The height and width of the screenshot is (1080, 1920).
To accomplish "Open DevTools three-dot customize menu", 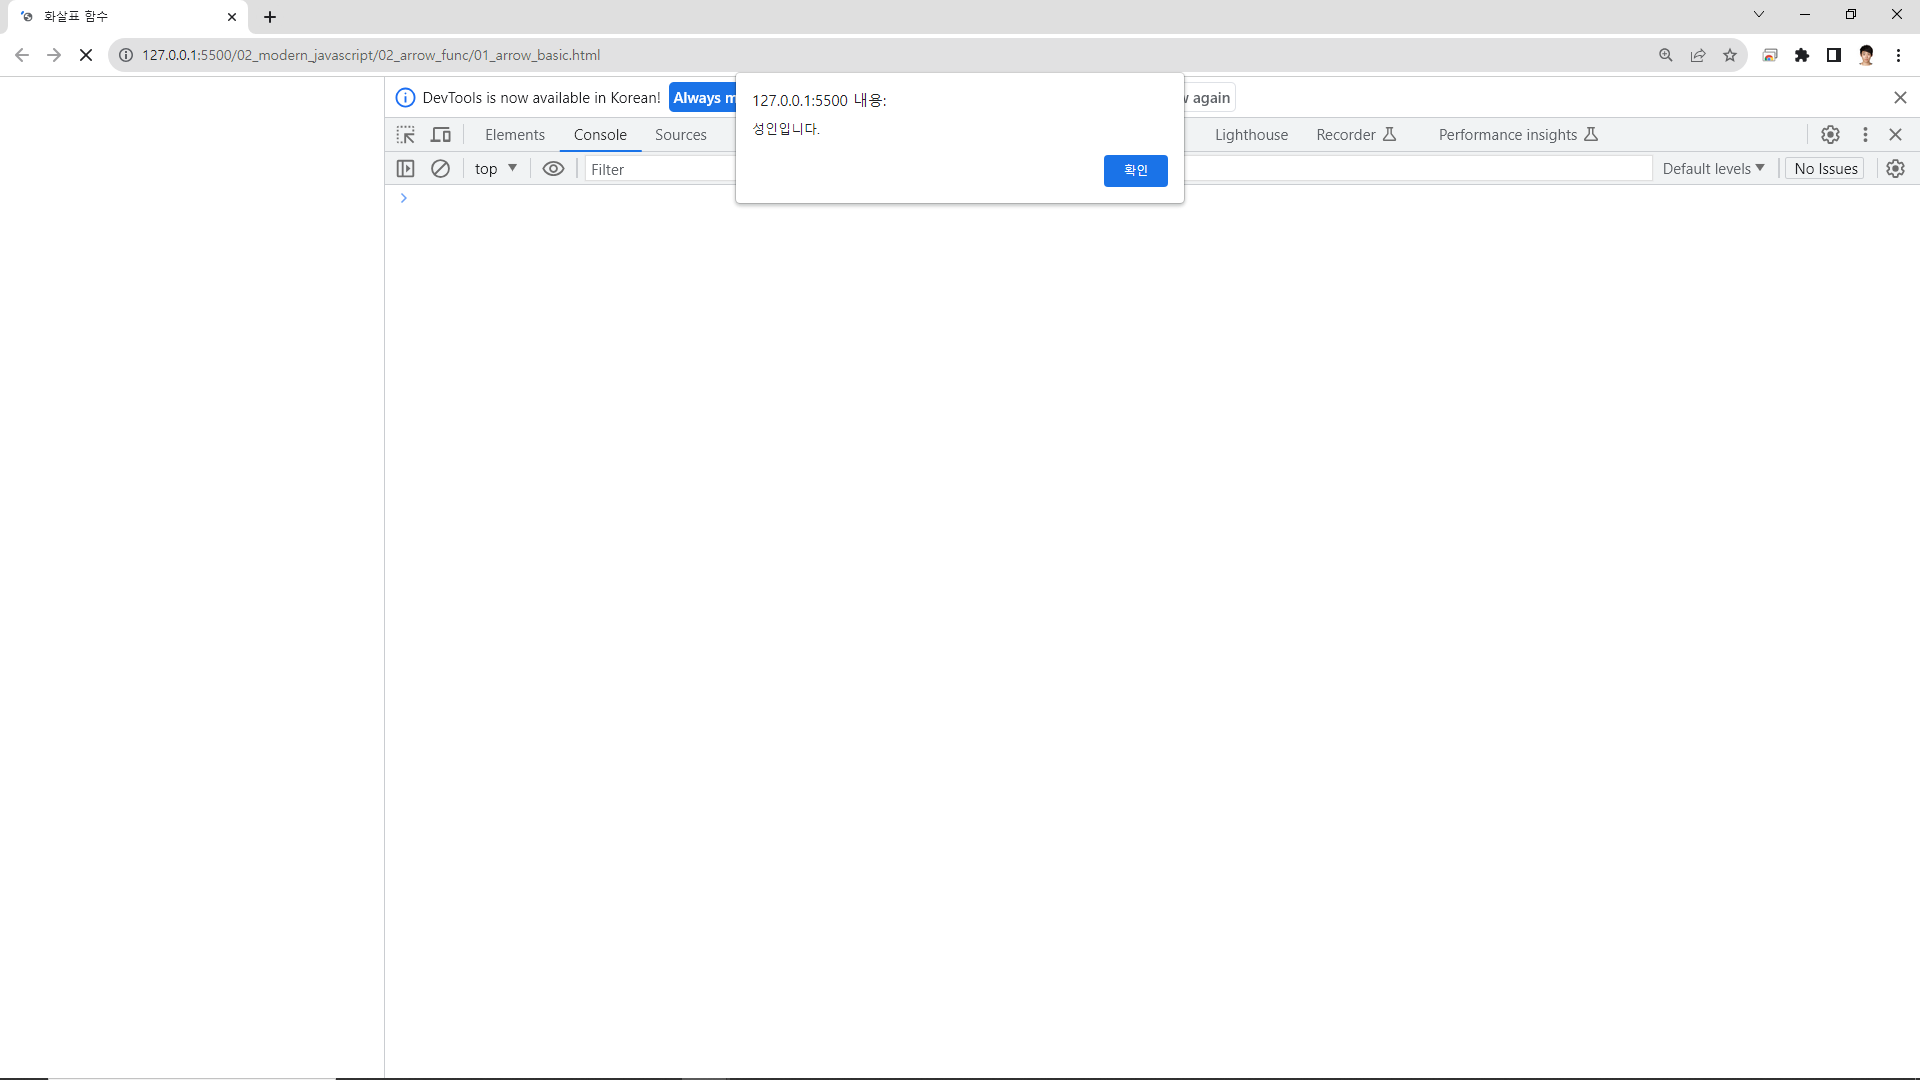I will coord(1865,135).
